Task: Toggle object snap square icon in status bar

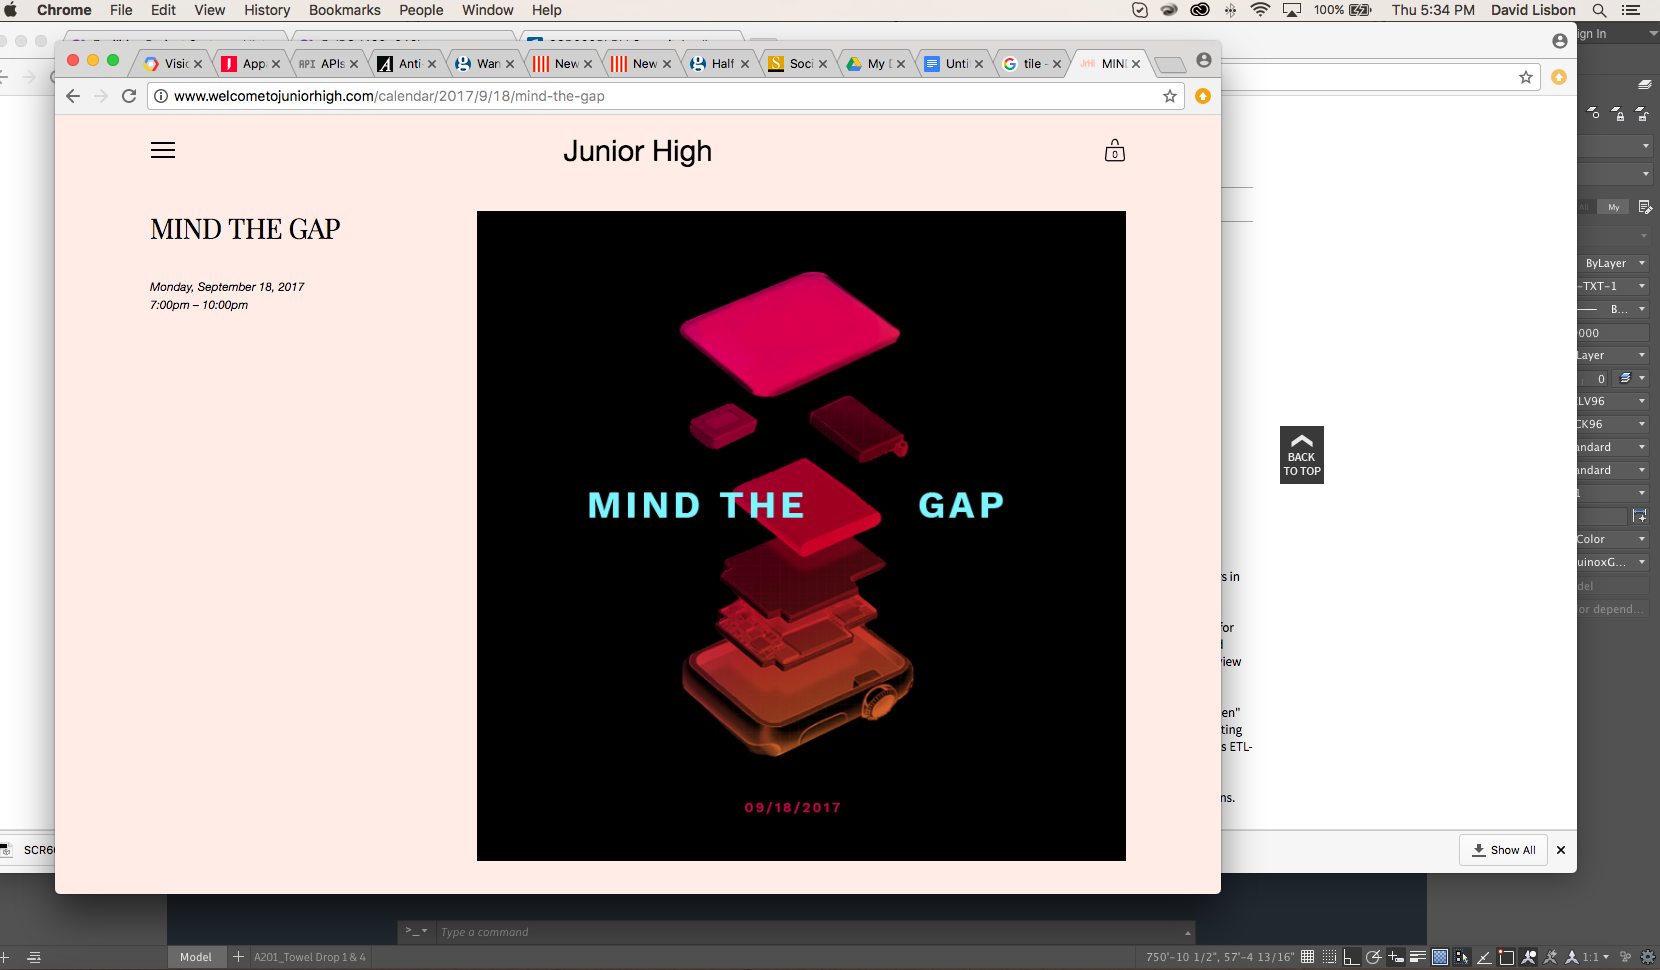Action: coord(1506,957)
